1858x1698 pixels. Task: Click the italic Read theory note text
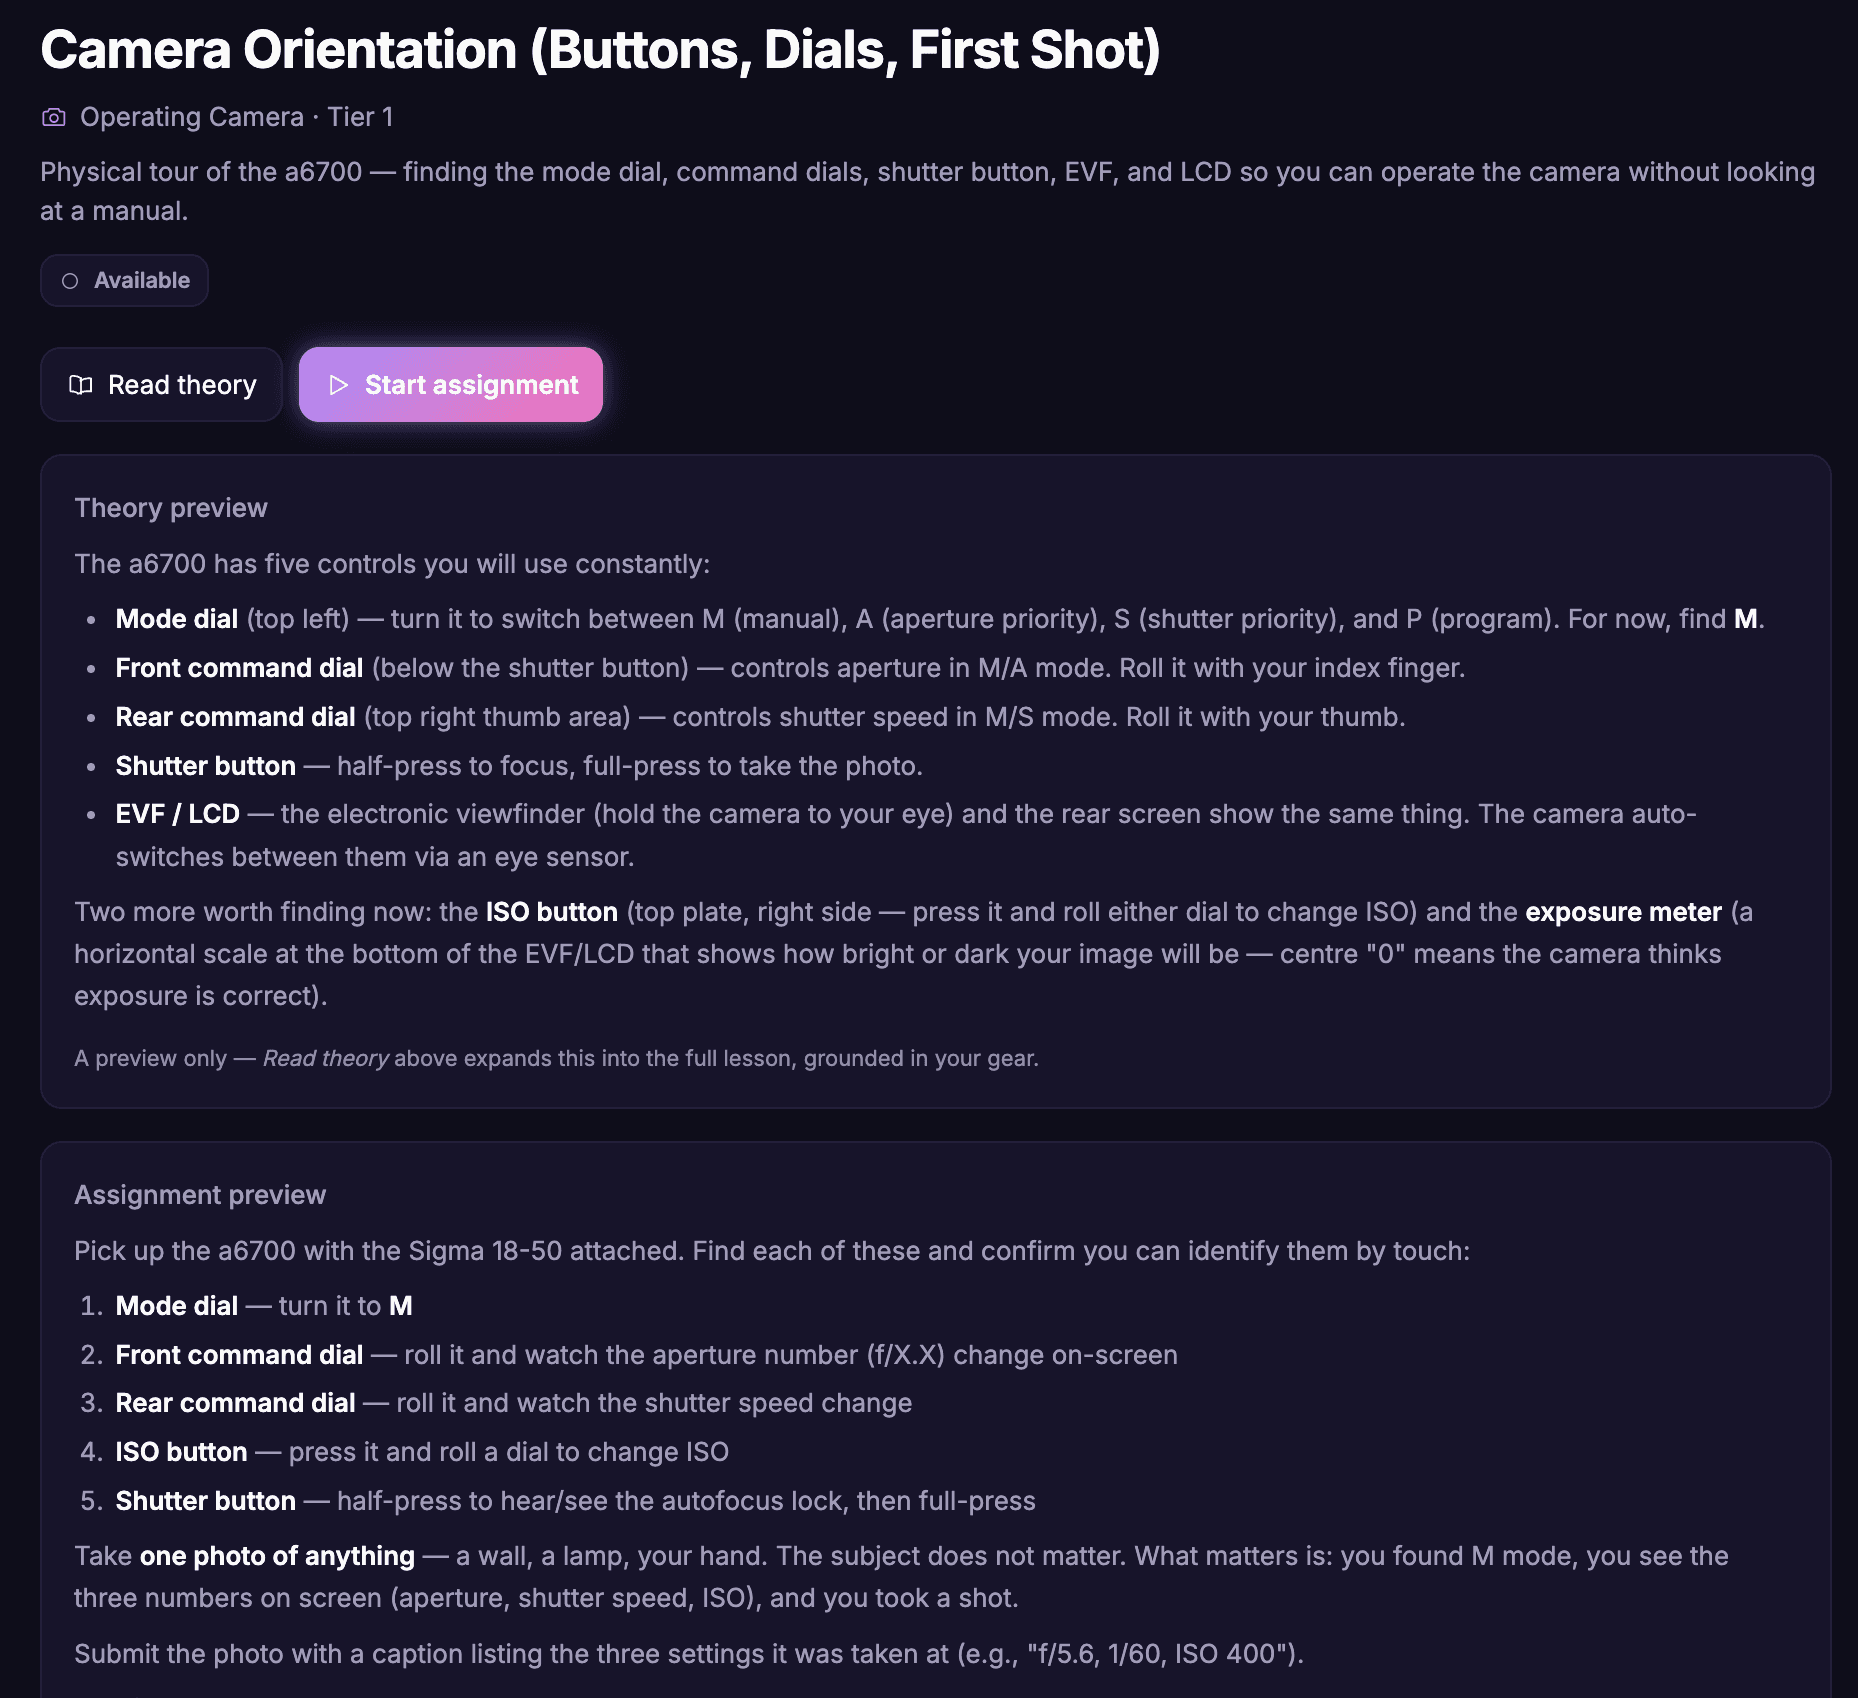coord(325,1058)
